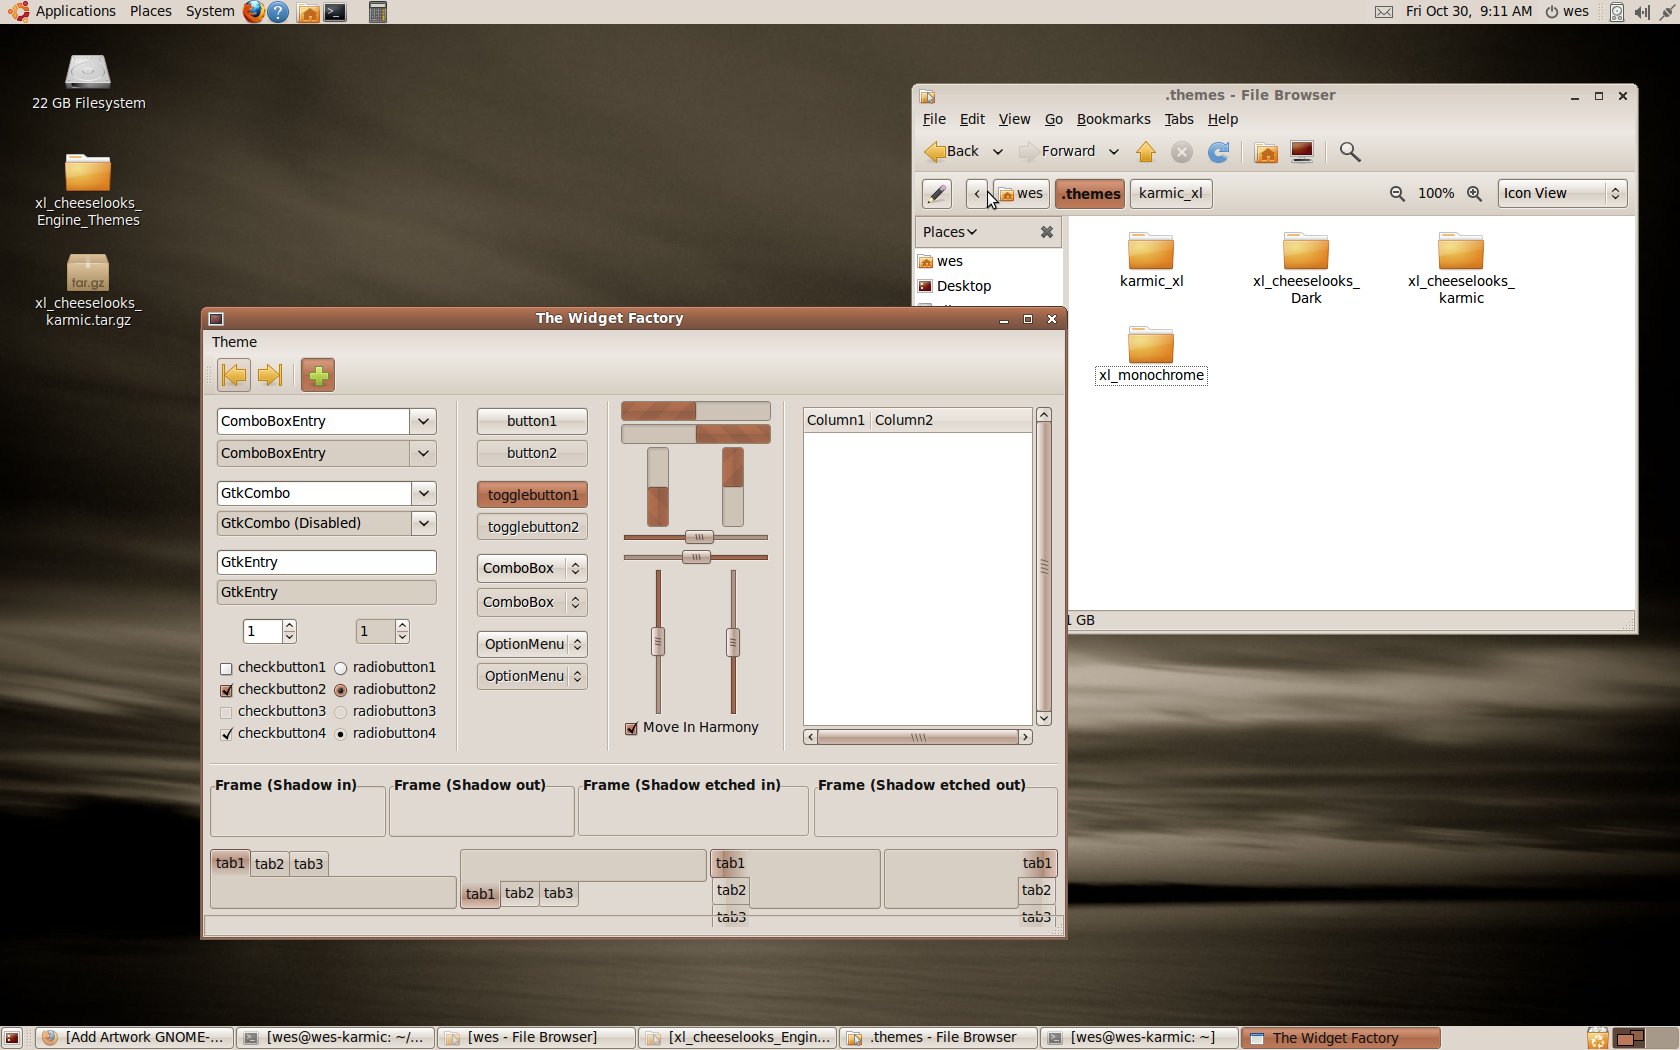
Task: Select radiobutton2
Action: pos(341,690)
